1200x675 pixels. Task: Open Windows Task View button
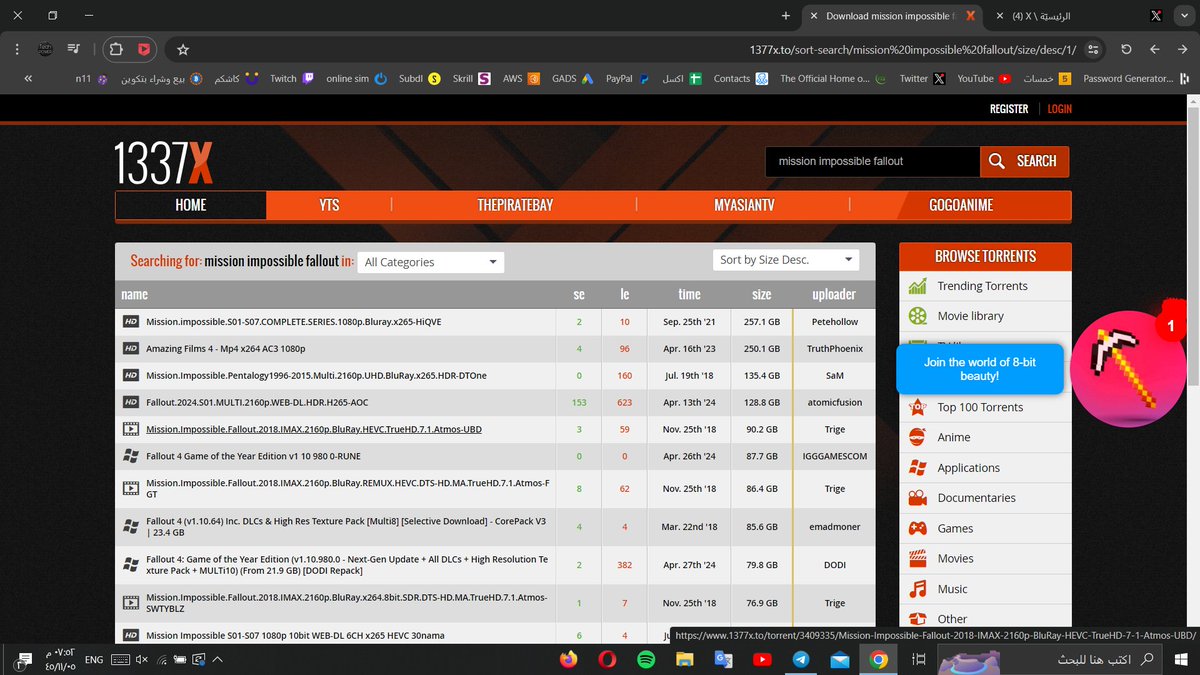click(x=918, y=659)
